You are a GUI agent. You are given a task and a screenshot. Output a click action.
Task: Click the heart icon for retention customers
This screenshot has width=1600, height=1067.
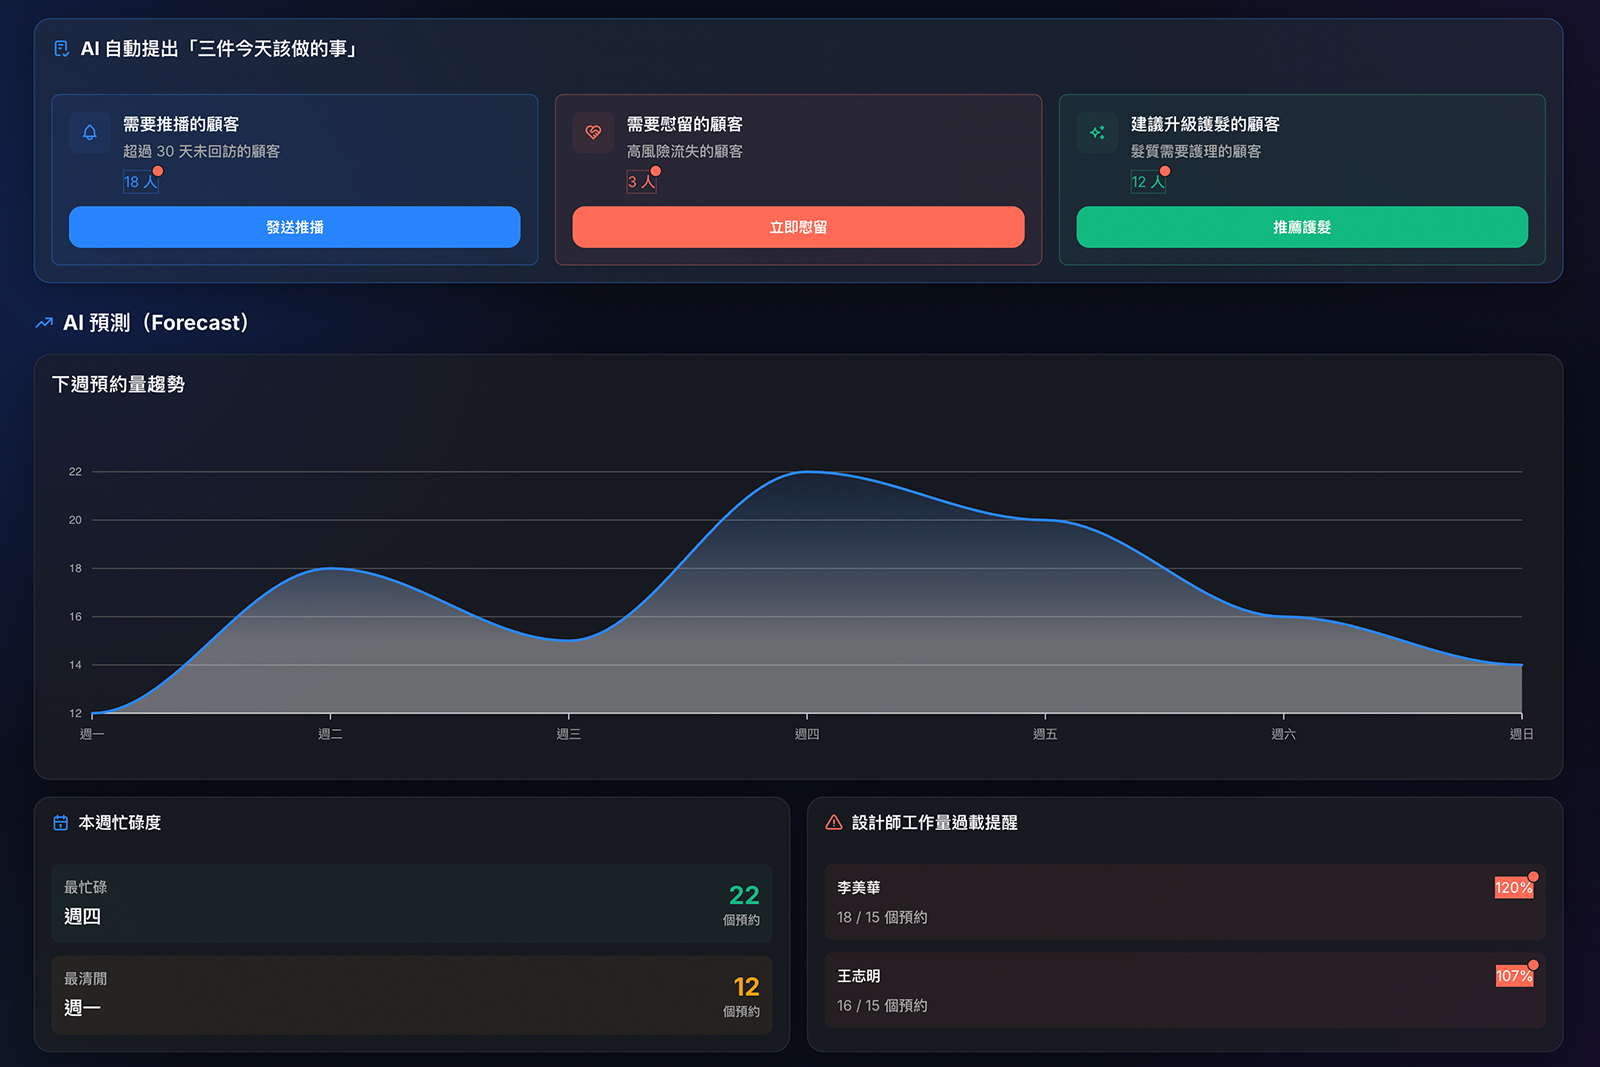coord(593,133)
